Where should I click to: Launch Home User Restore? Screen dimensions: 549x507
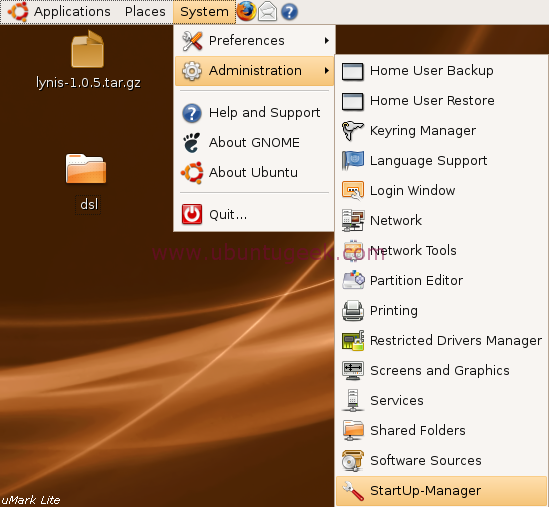coord(442,101)
